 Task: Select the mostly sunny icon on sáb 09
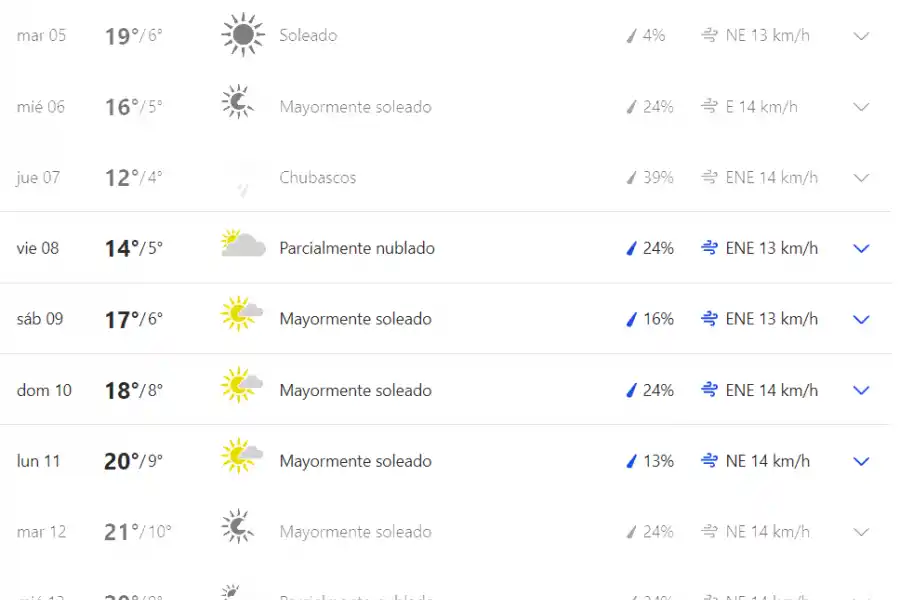click(x=240, y=317)
